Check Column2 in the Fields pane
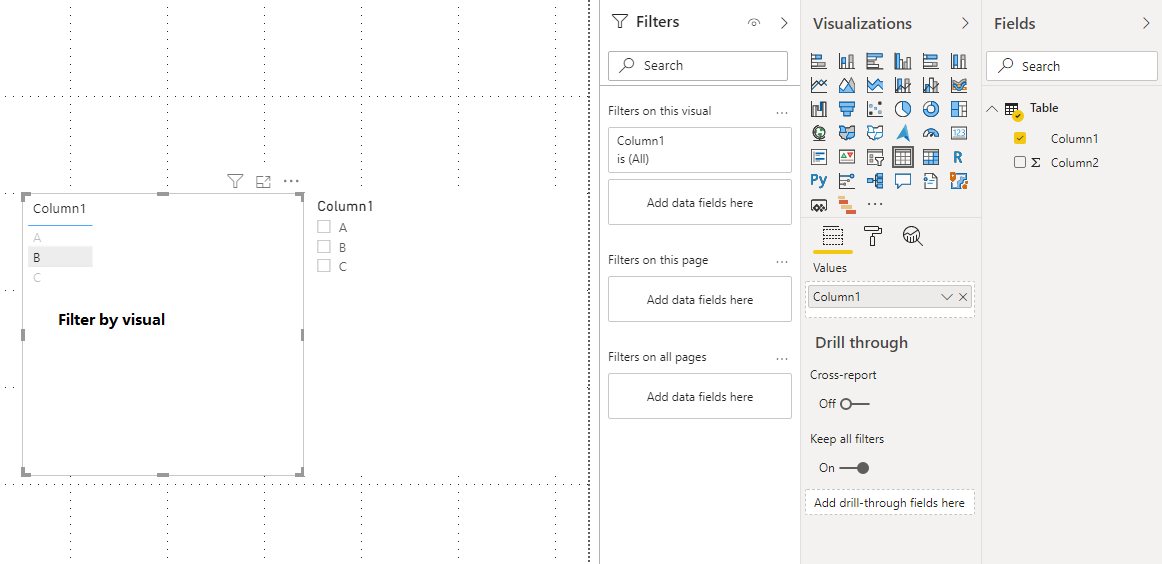 tap(1020, 162)
